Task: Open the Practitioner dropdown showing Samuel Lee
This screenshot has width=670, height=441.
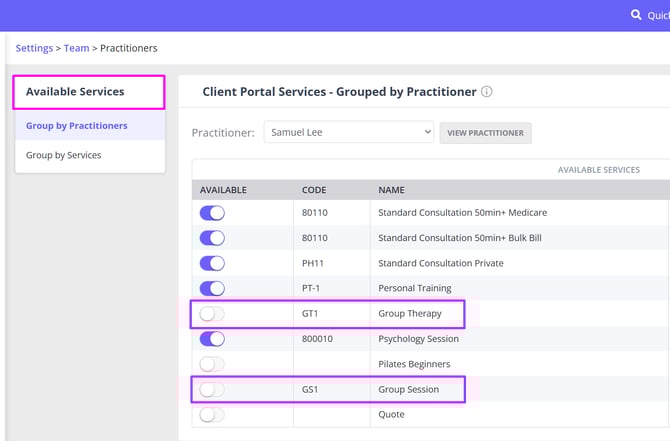Action: pos(348,132)
